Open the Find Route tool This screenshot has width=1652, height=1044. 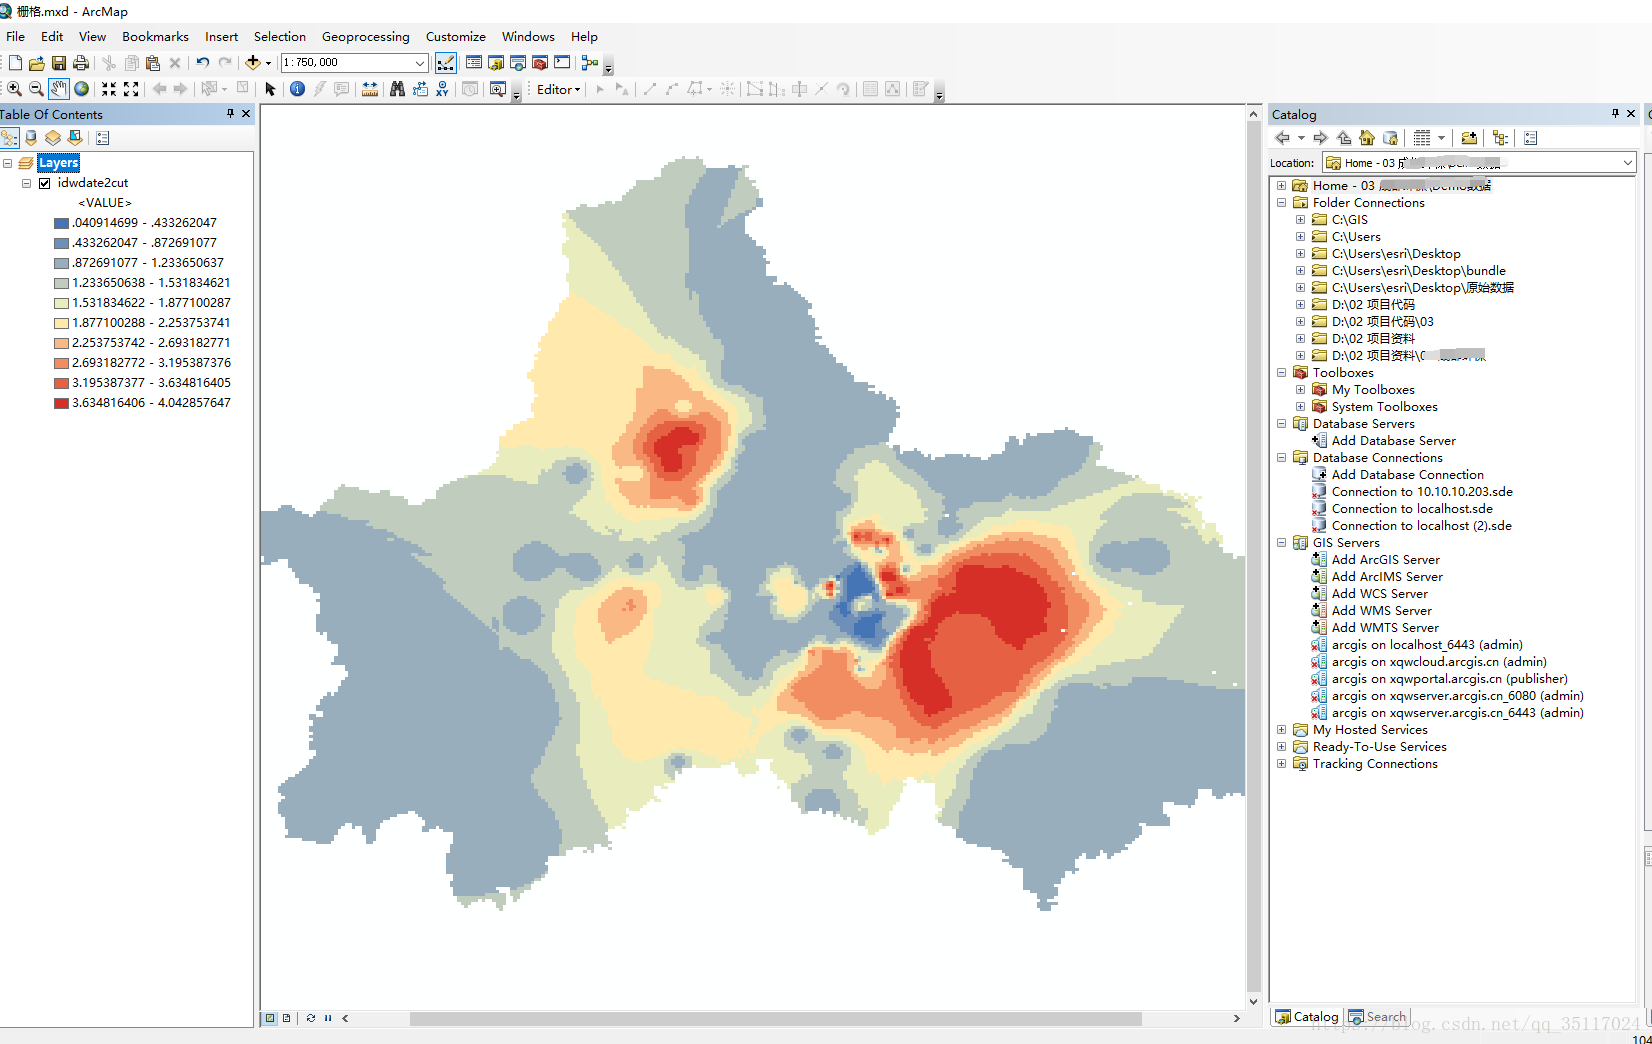(420, 89)
